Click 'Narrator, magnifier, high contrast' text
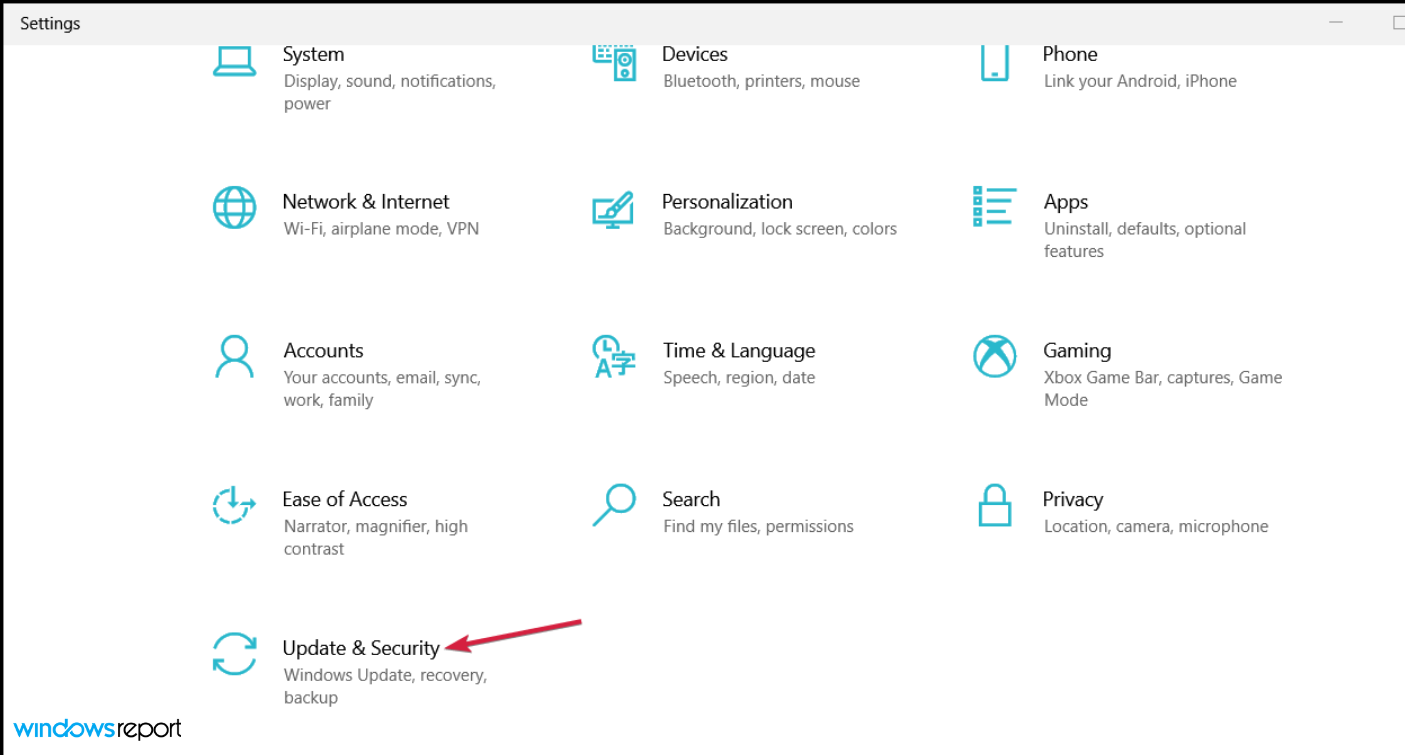Viewport: 1405px width, 755px height. click(x=376, y=537)
